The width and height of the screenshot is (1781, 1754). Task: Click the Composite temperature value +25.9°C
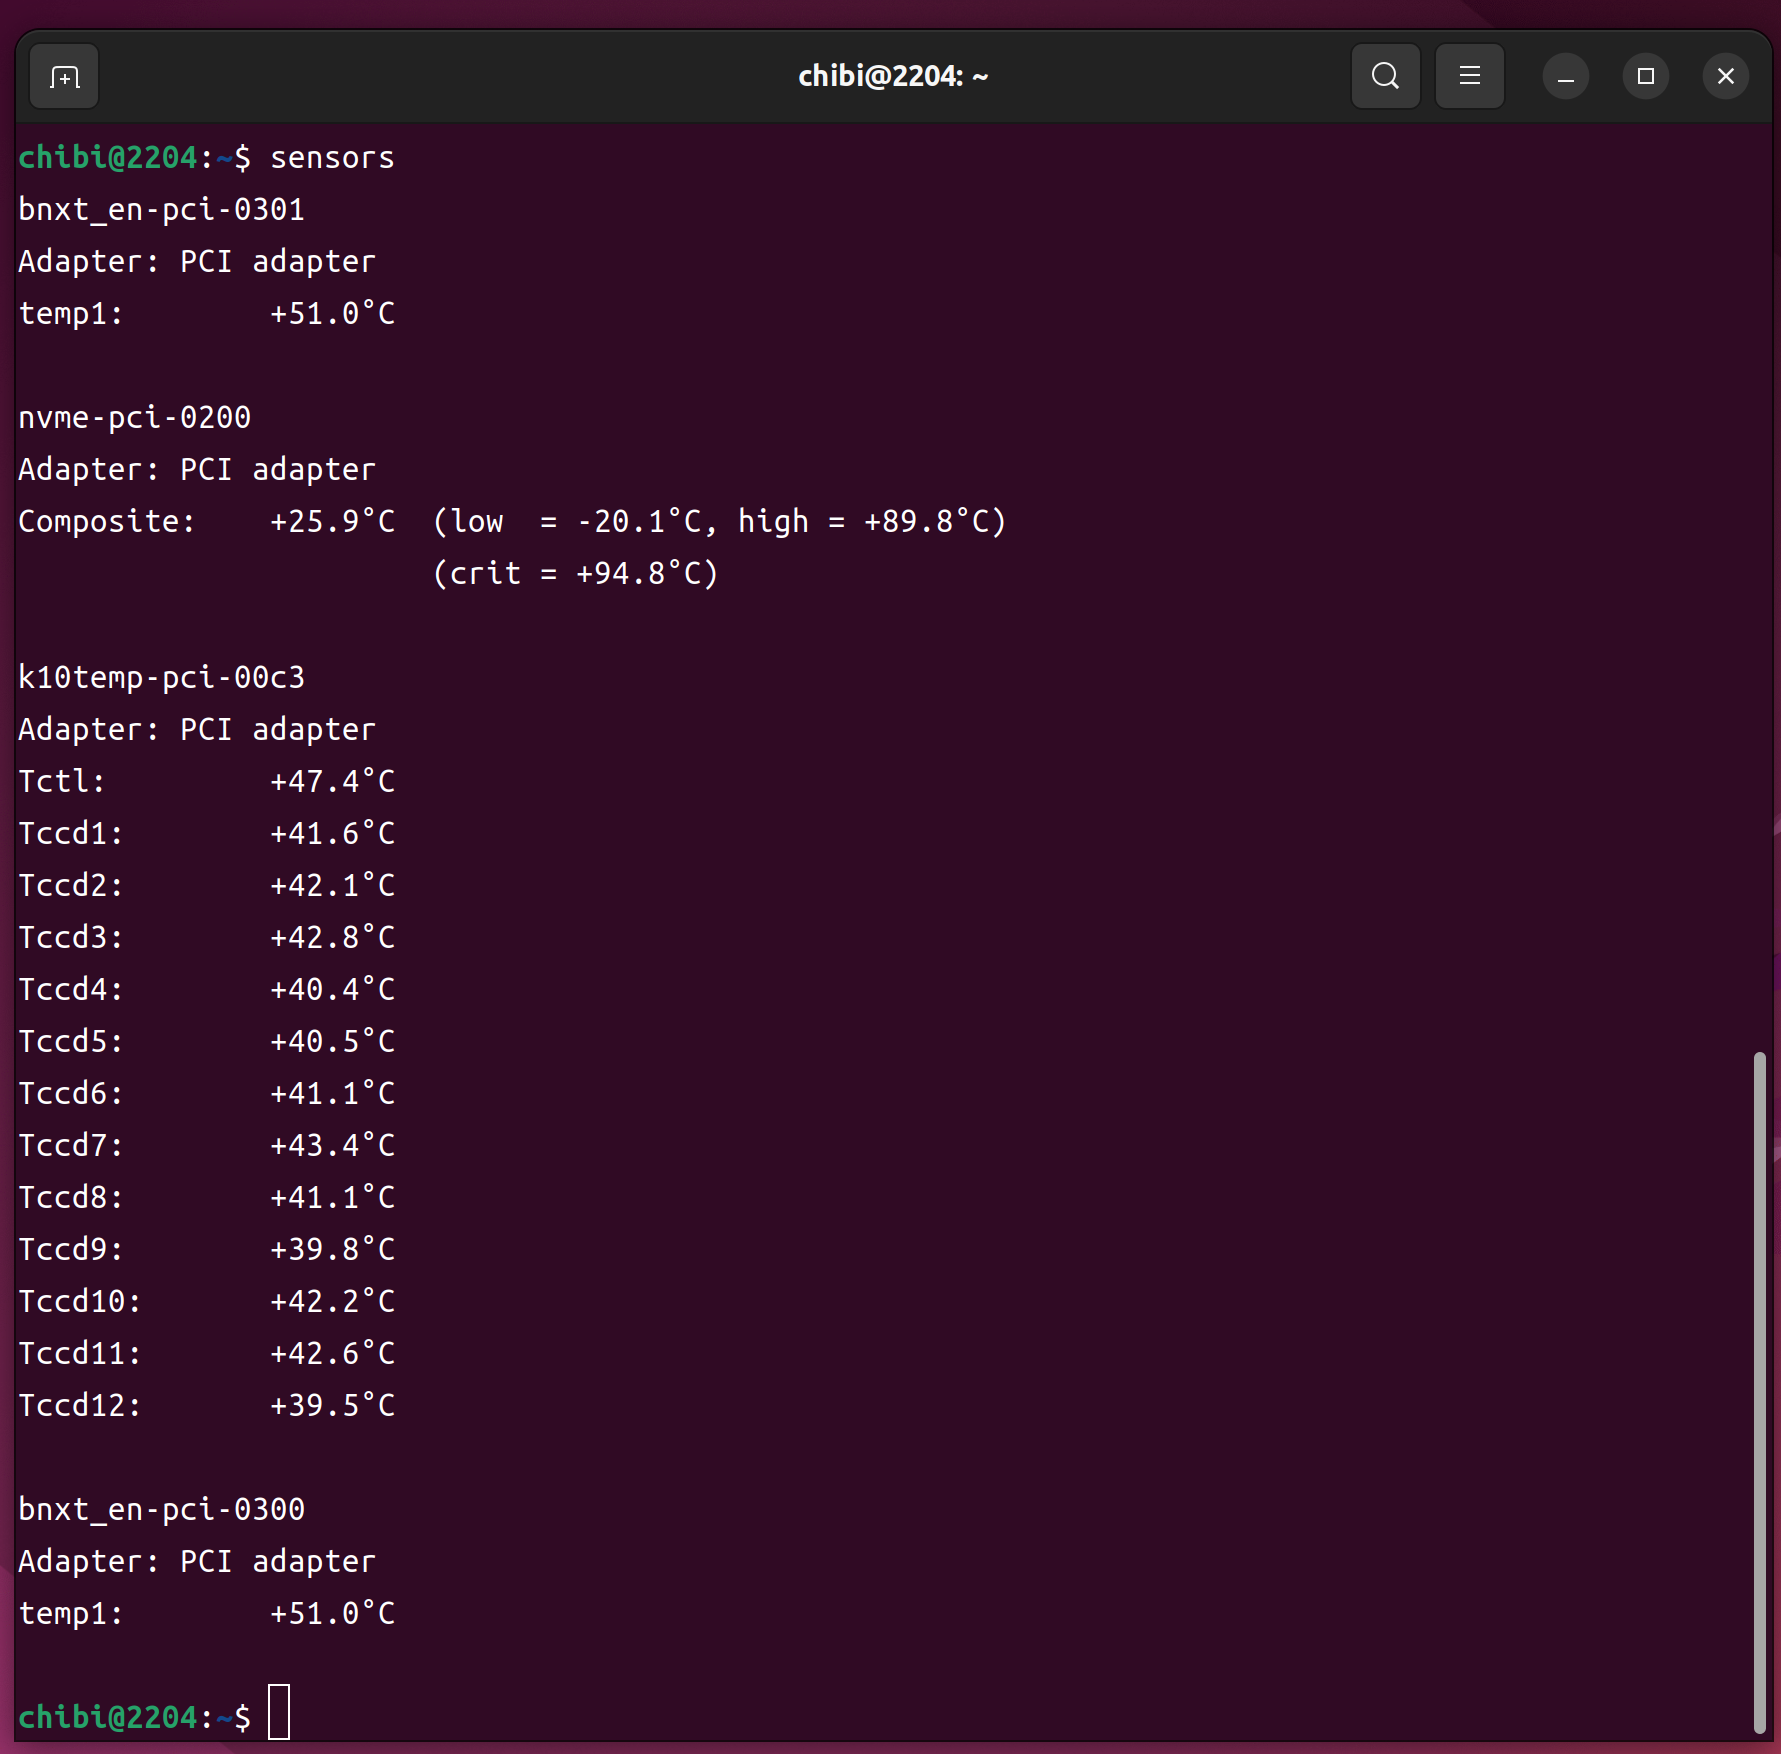tap(332, 522)
